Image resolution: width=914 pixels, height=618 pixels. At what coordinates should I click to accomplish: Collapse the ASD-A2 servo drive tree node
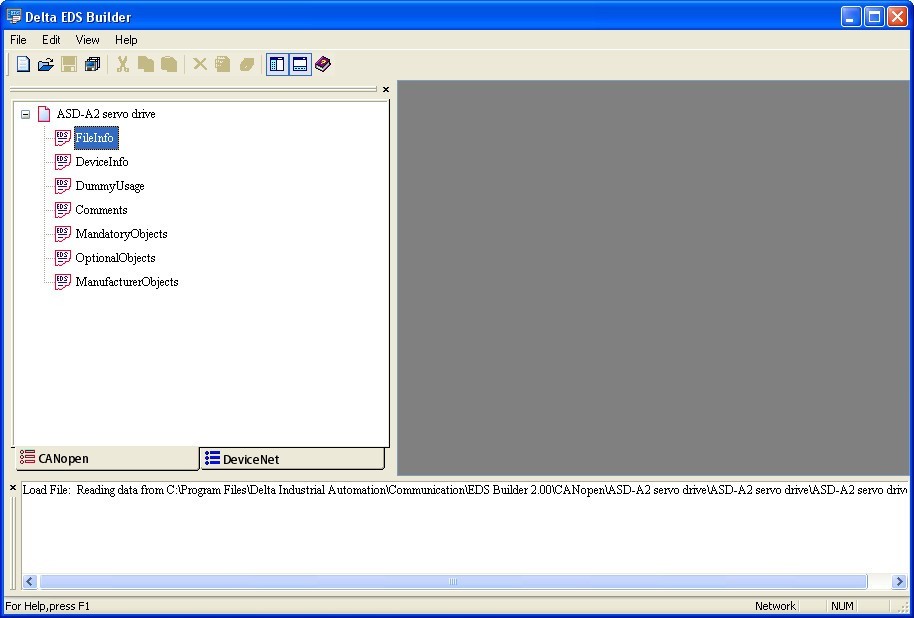26,114
